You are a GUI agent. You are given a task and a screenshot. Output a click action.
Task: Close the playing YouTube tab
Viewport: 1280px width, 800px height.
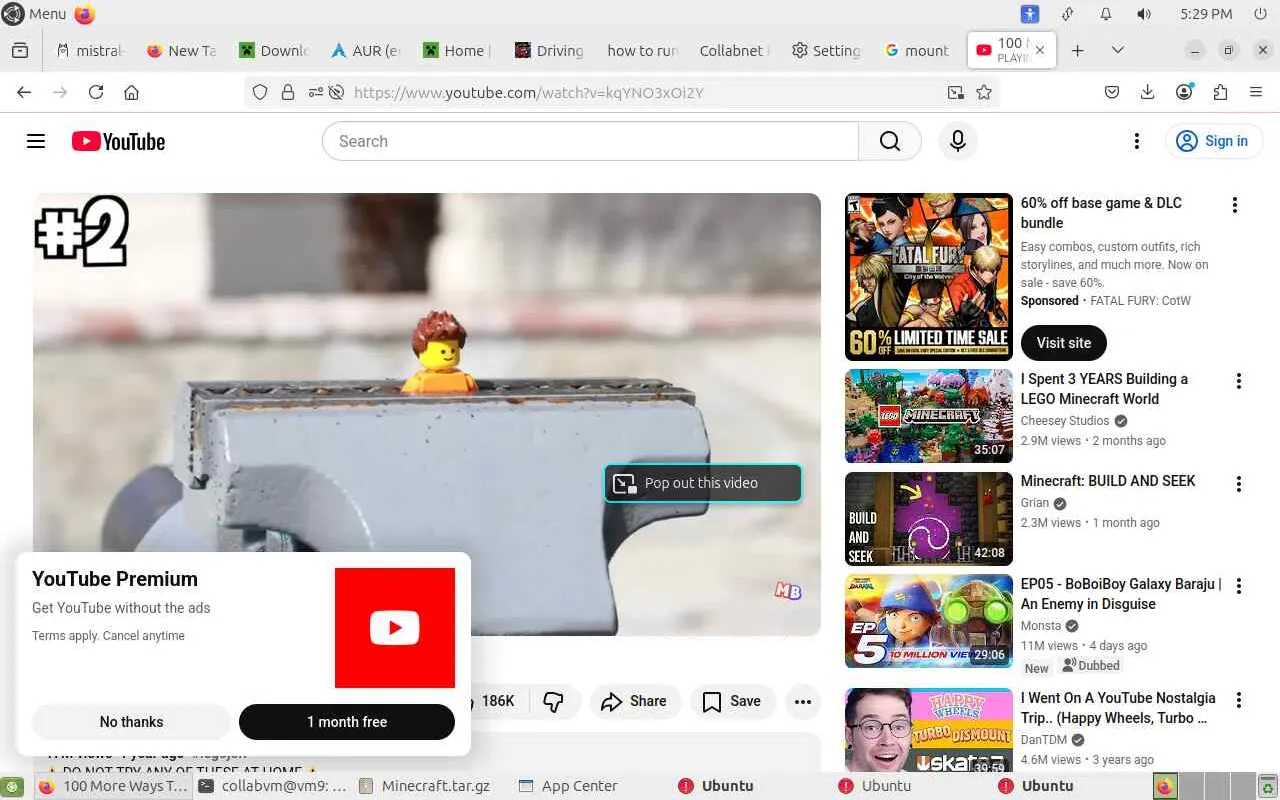click(x=1040, y=50)
